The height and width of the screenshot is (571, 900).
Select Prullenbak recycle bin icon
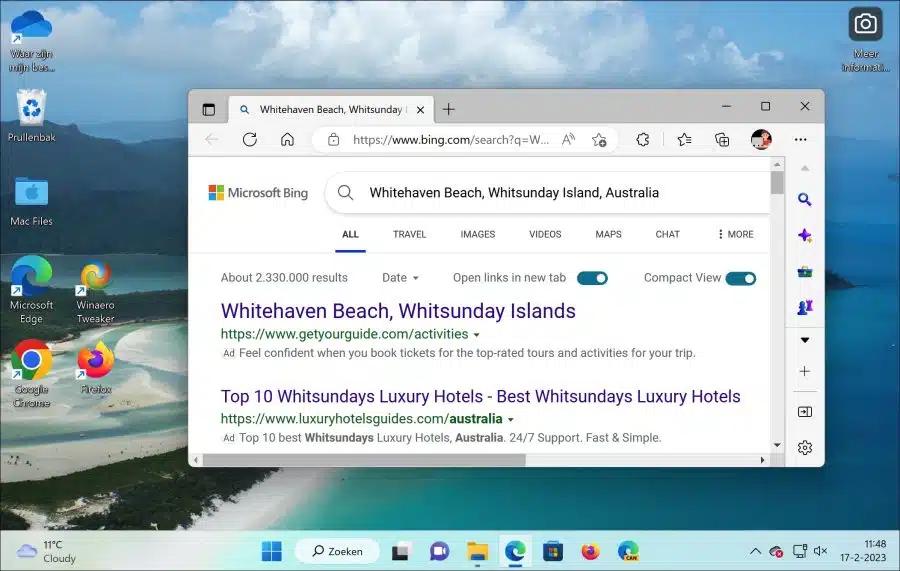(x=32, y=115)
